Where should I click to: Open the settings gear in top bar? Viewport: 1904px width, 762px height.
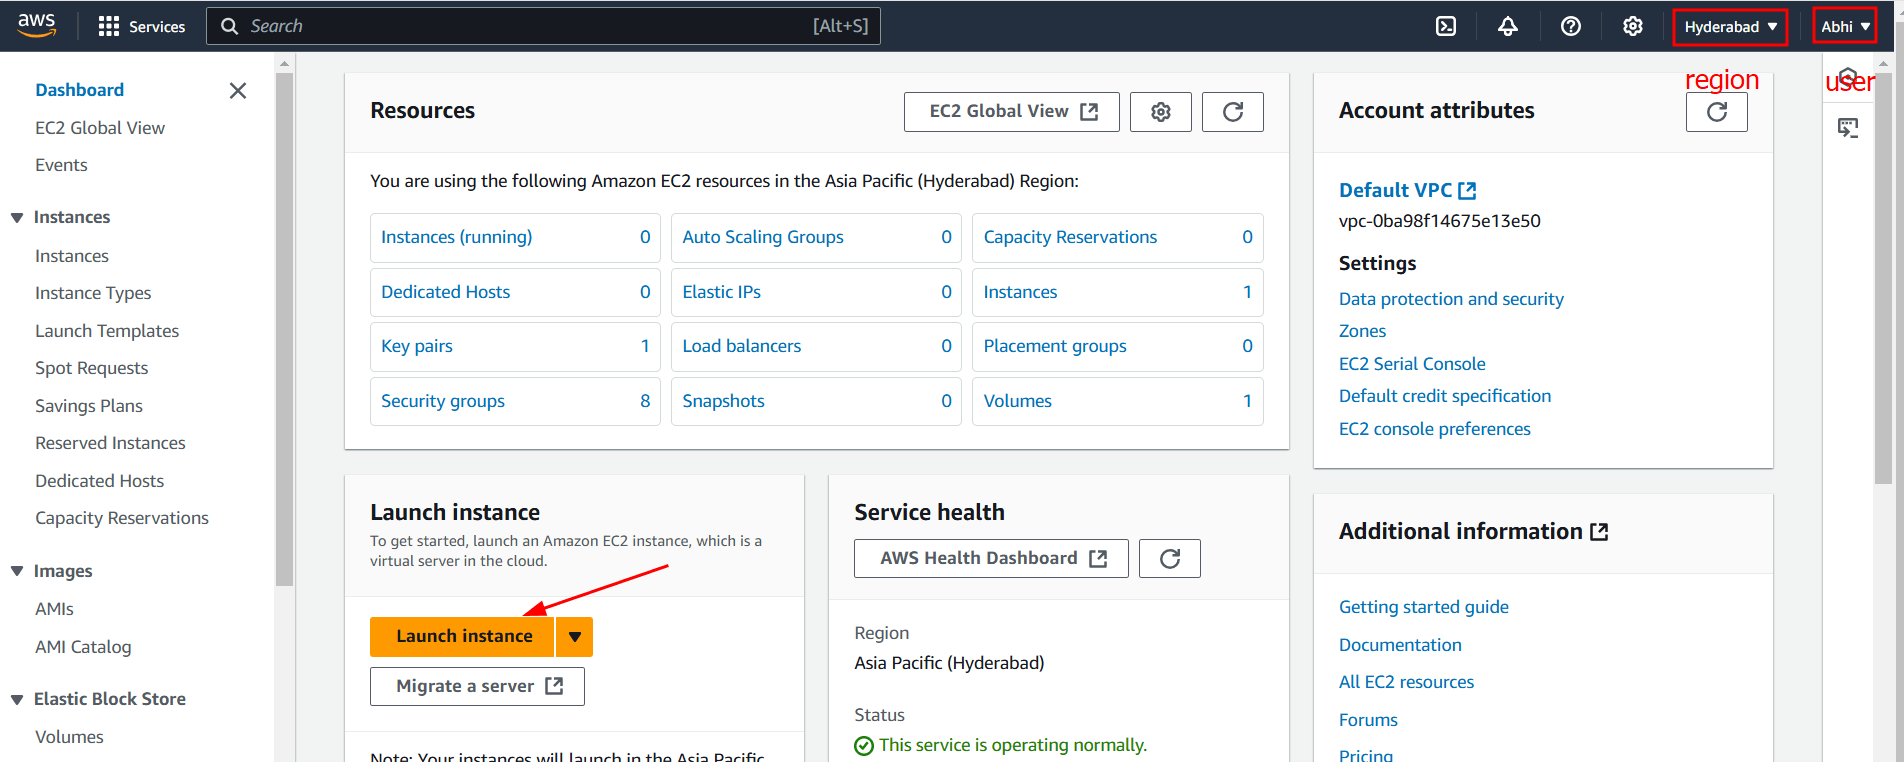[x=1633, y=27]
